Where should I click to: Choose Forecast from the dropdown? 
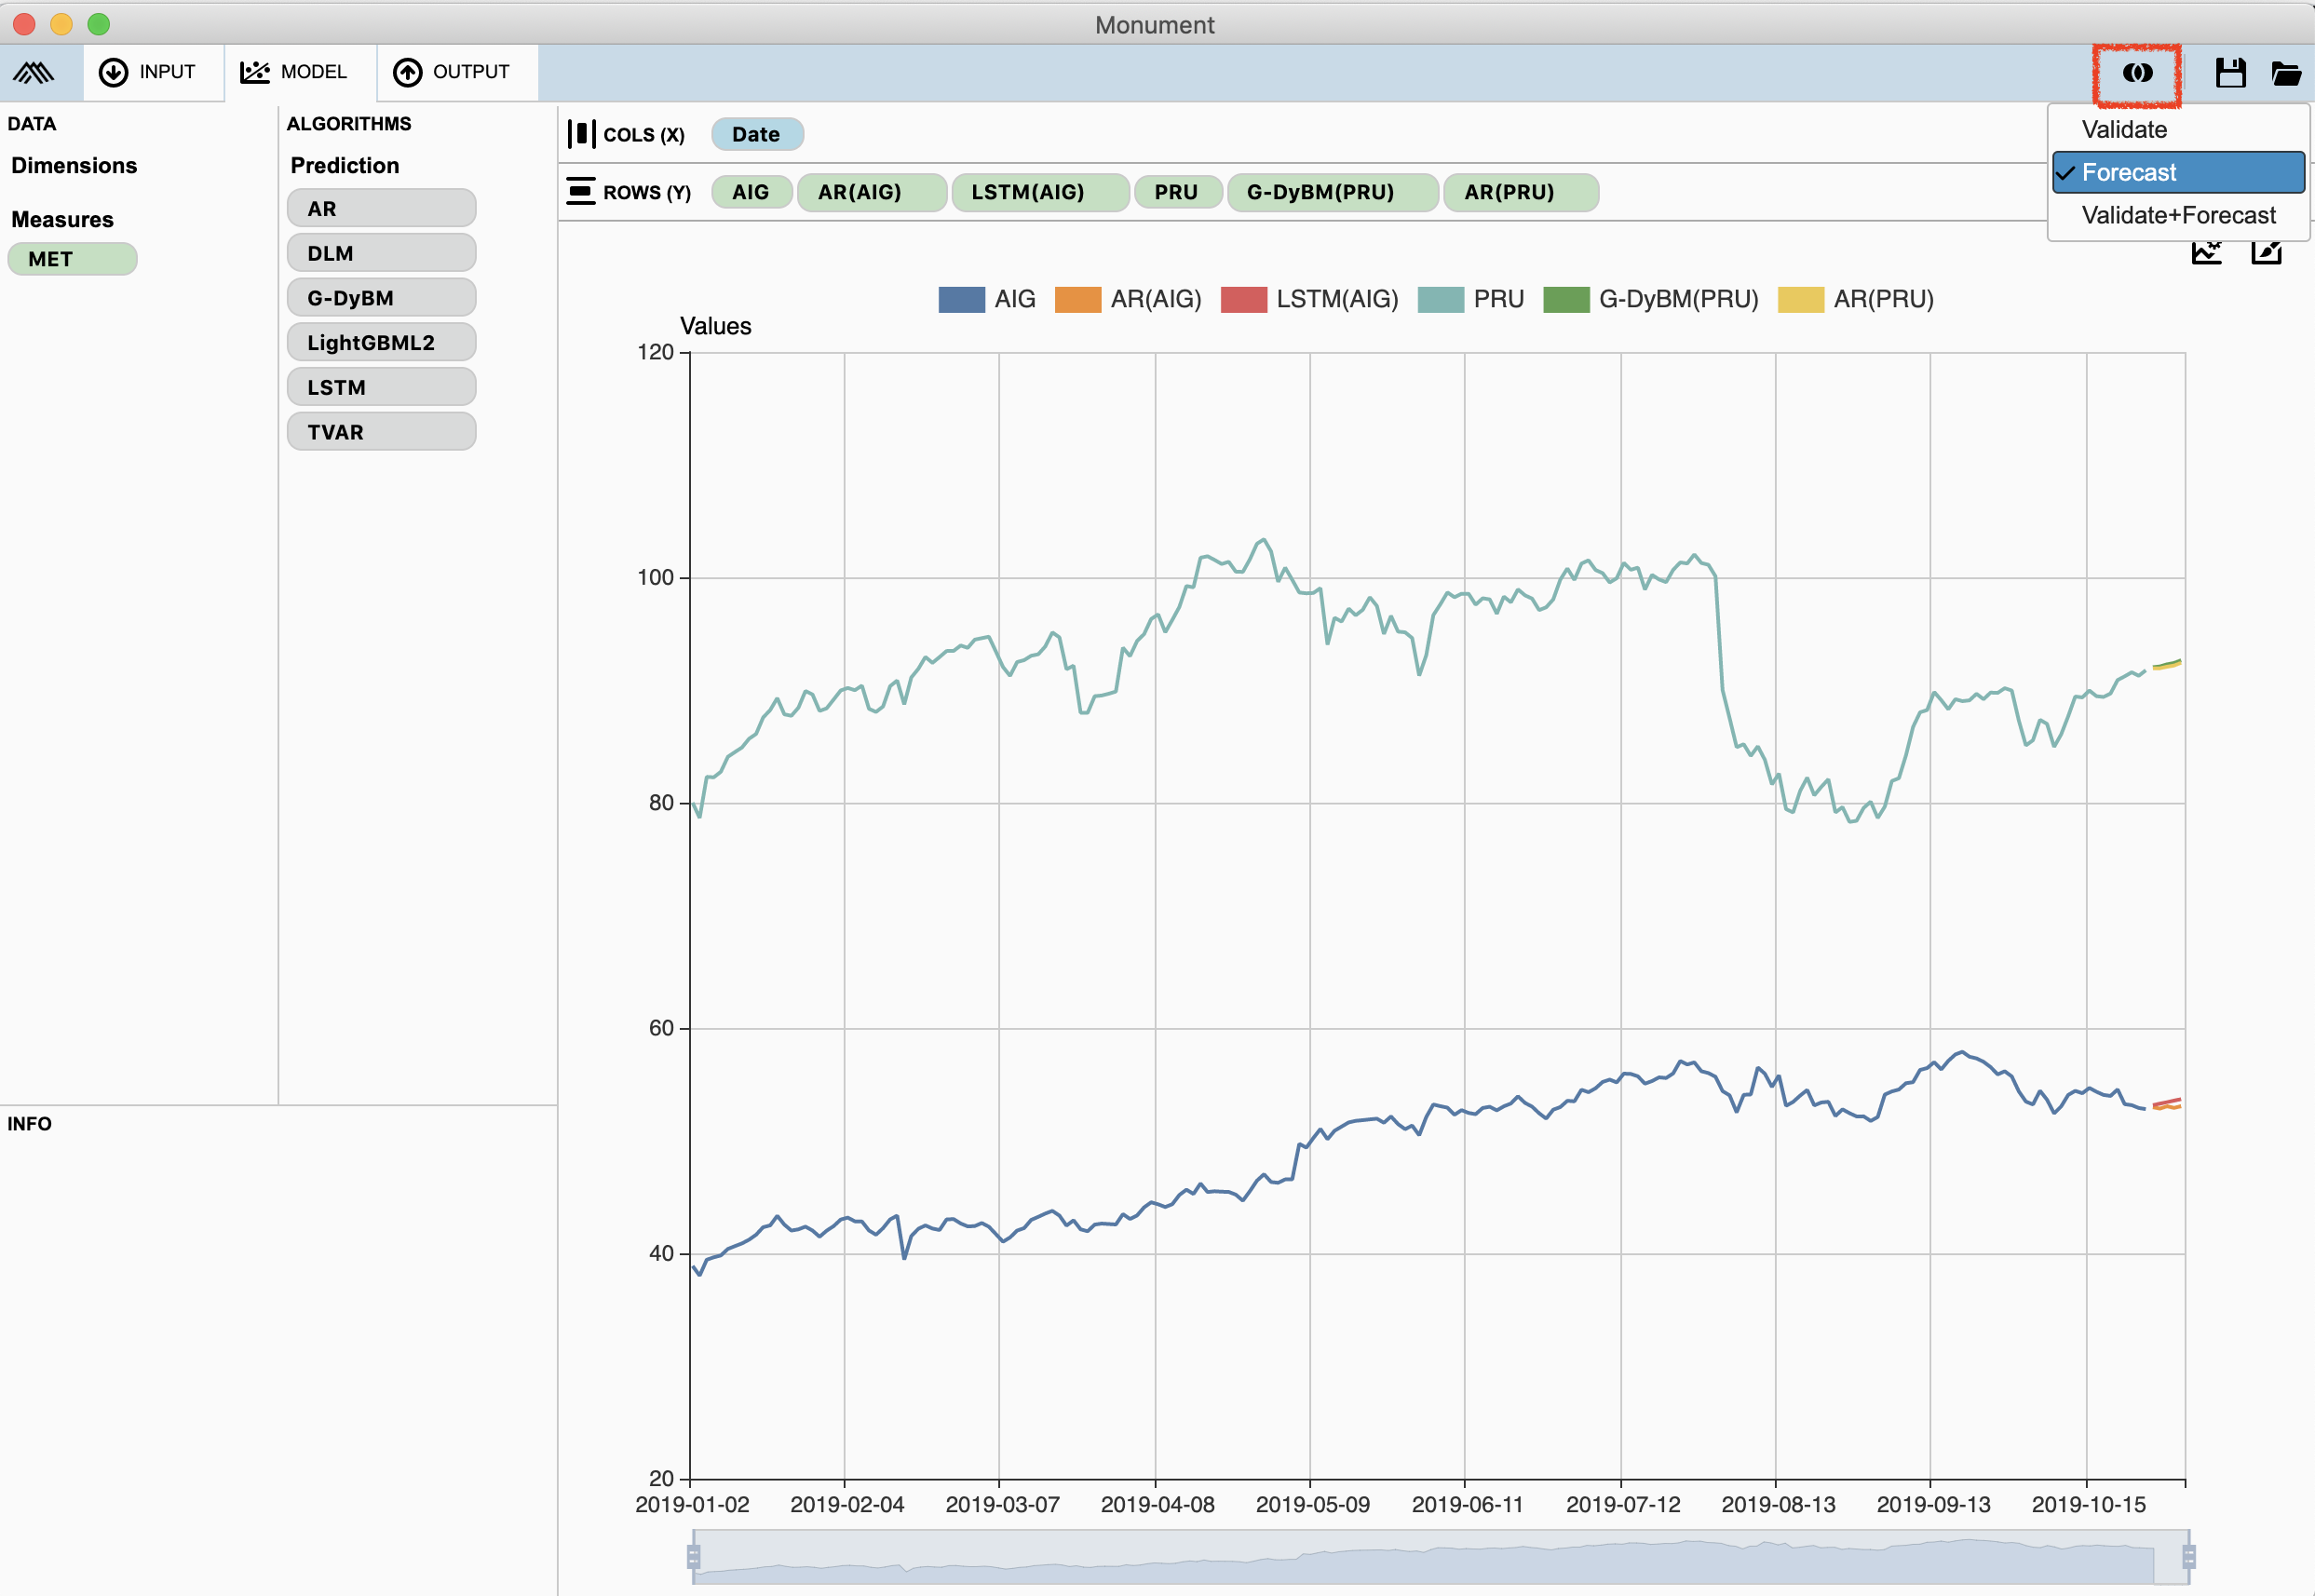[2178, 172]
